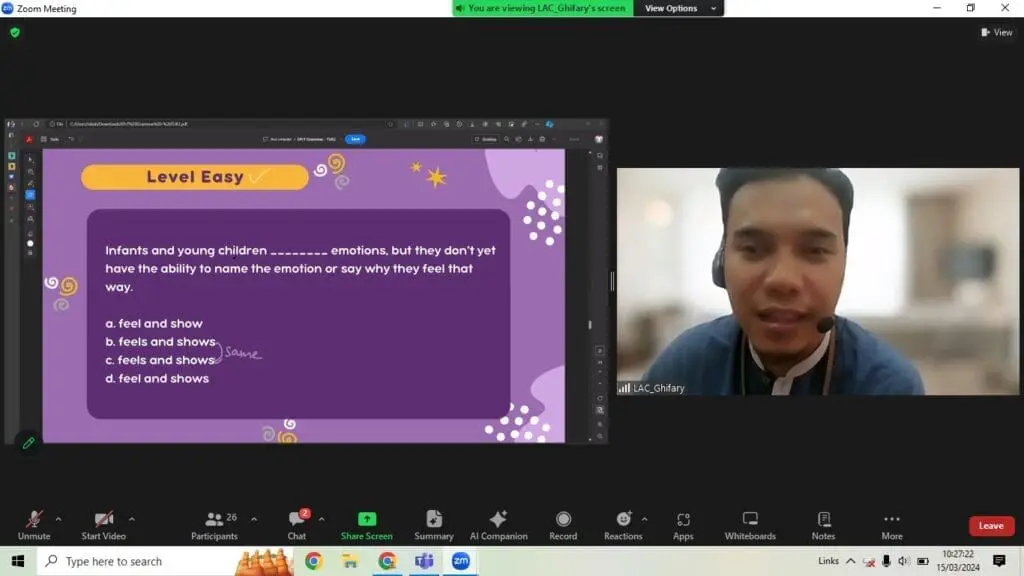Click the green Share Screen icon
The width and height of the screenshot is (1024, 576).
pyautogui.click(x=366, y=520)
